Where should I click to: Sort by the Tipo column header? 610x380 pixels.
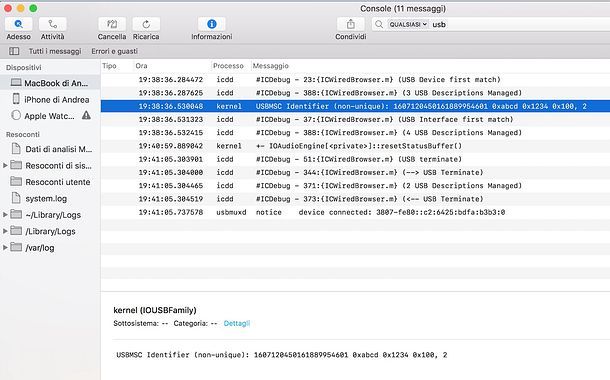coord(109,66)
